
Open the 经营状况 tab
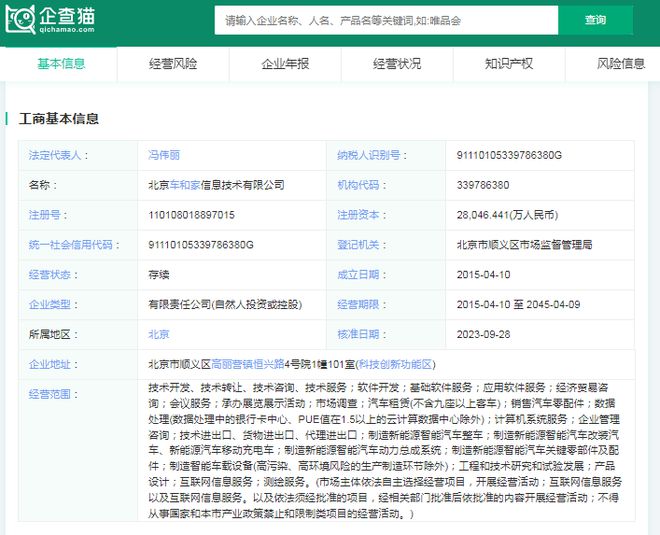pos(397,64)
